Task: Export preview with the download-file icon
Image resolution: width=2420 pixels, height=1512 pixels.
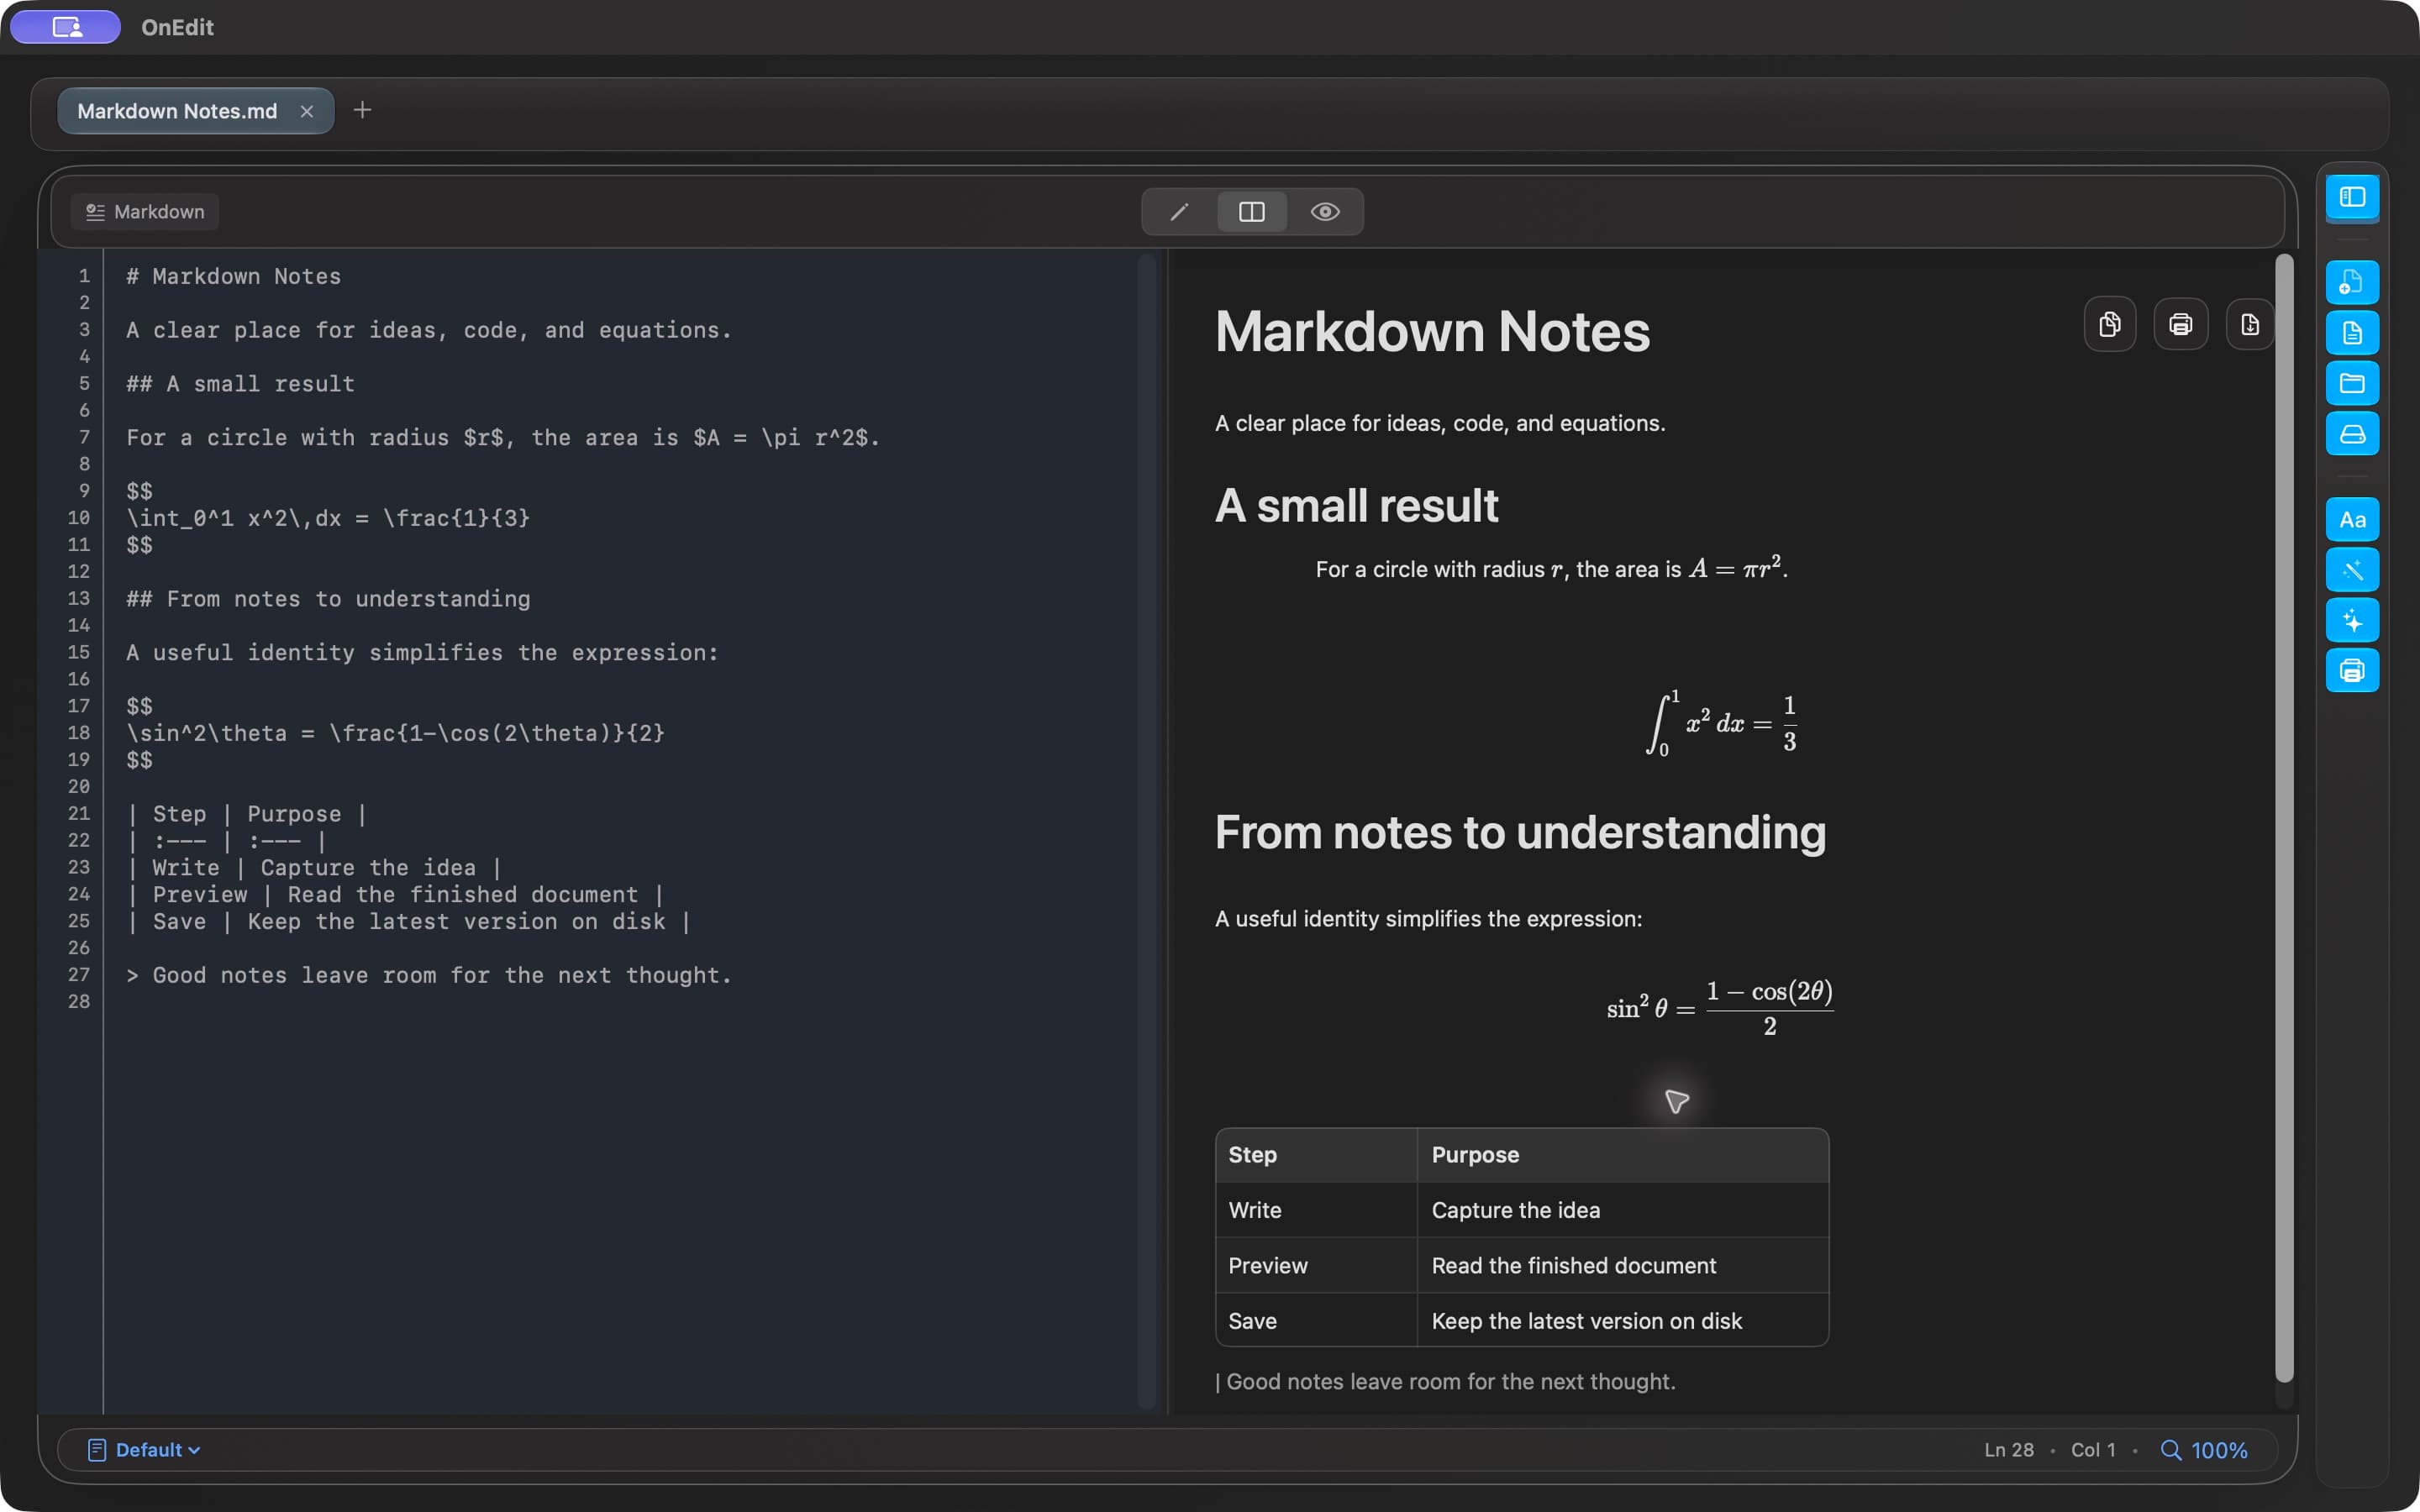Action: pos(2250,324)
